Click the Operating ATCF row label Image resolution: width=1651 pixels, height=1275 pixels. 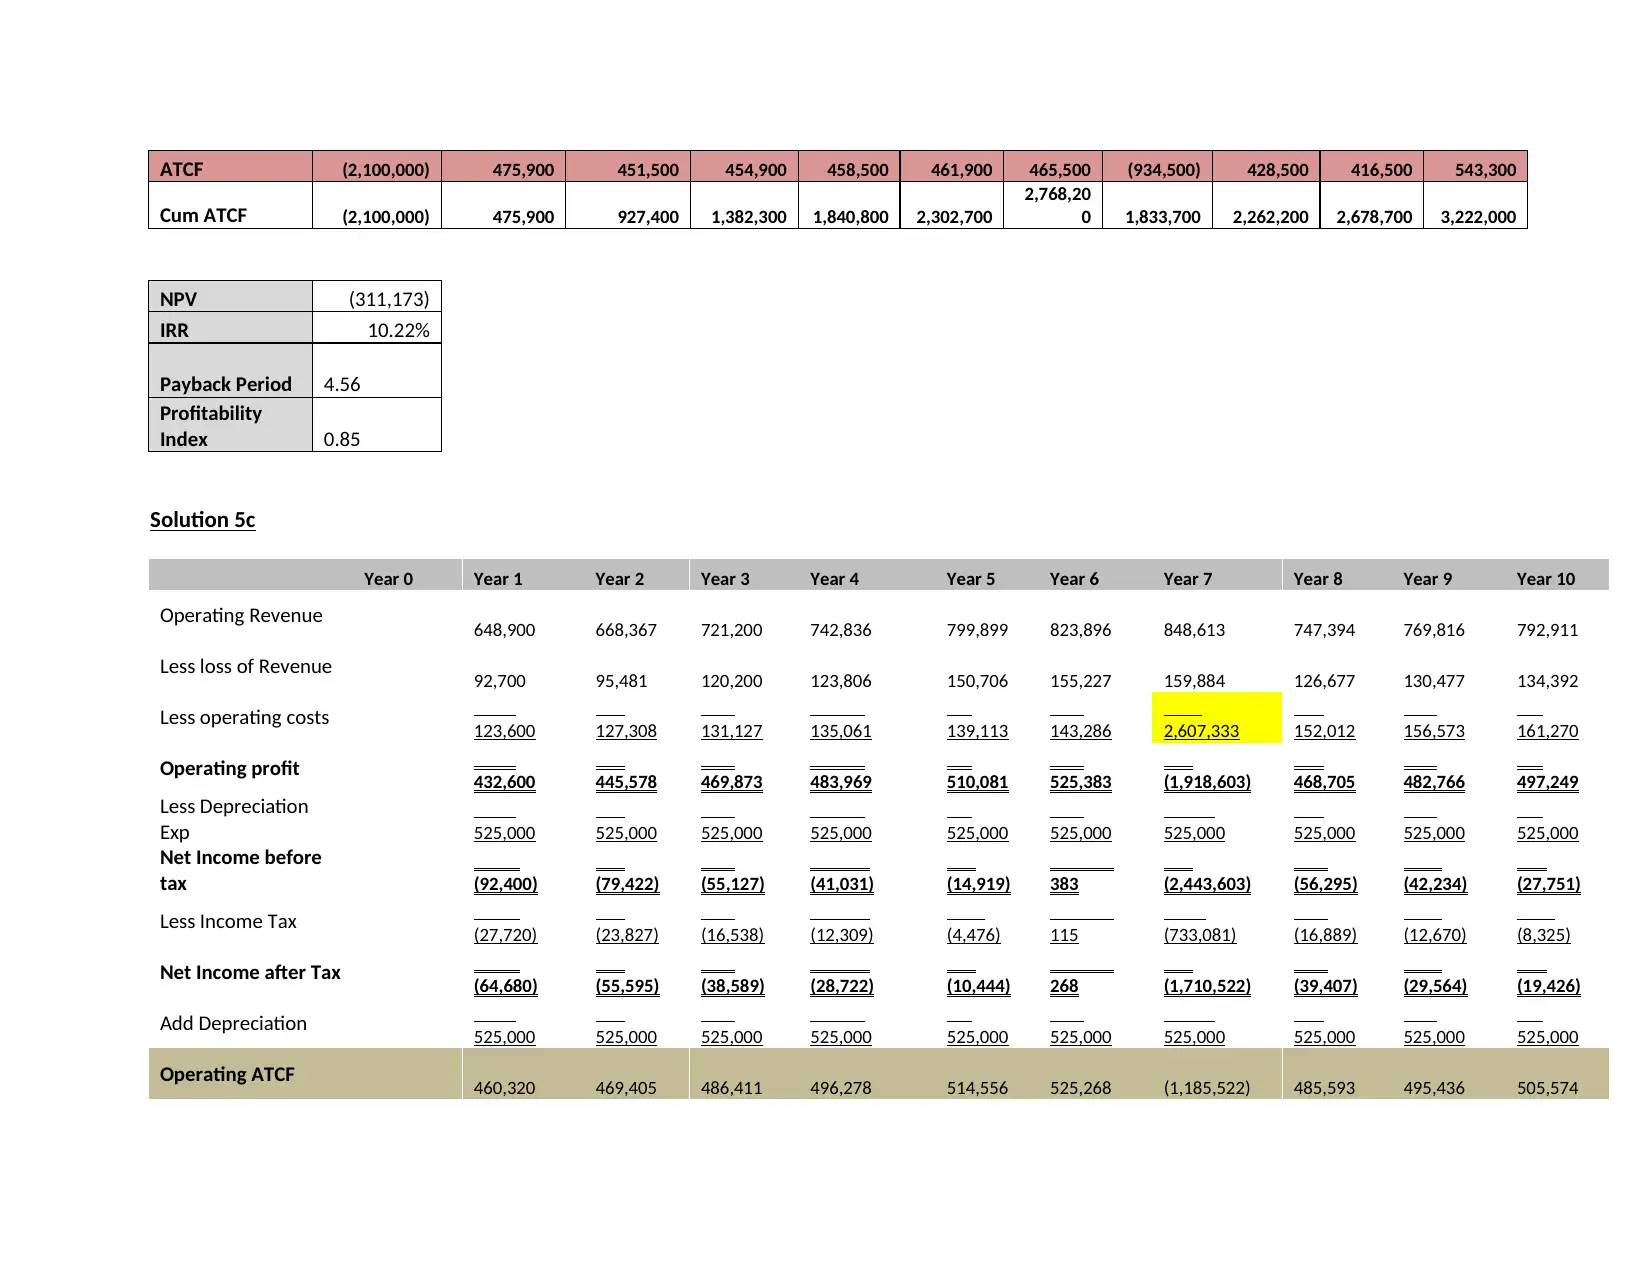click(227, 1074)
